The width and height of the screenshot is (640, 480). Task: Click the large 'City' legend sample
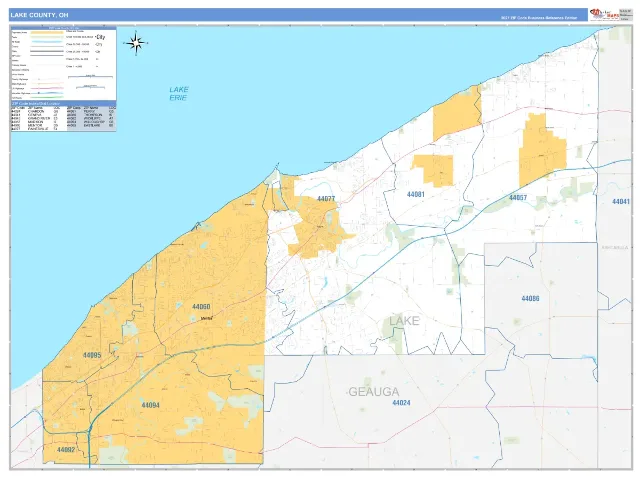[100, 37]
